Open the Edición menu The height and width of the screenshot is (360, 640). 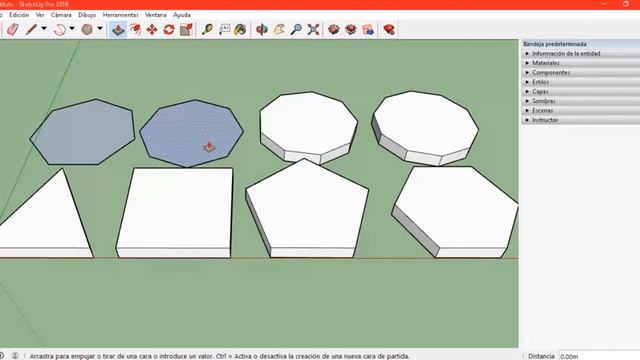click(19, 15)
